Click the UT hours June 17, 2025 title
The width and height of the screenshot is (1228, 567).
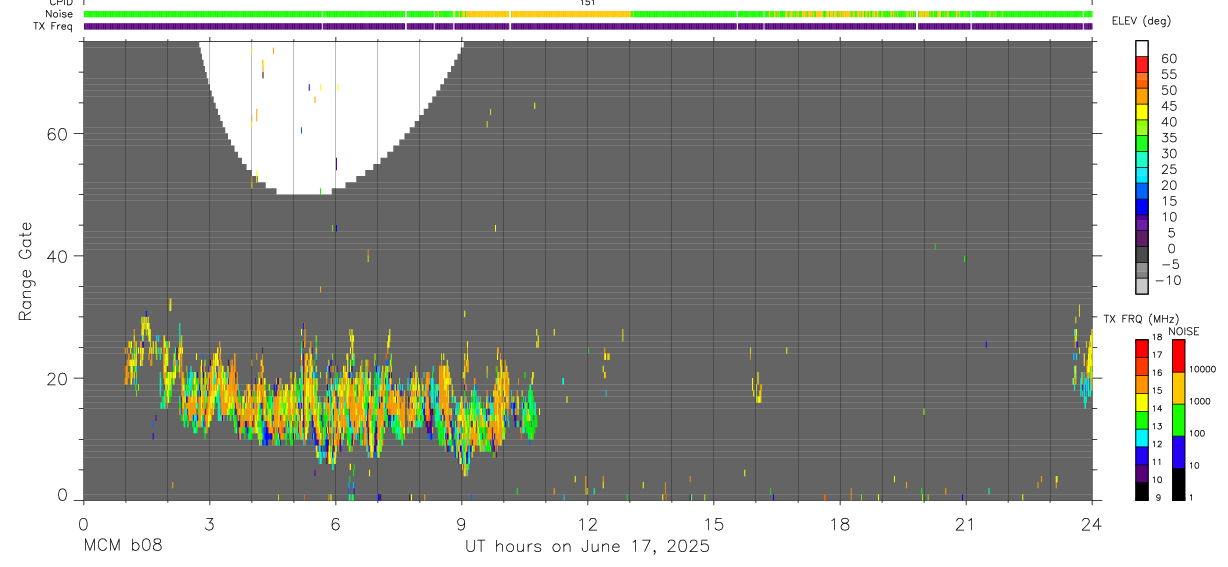[587, 546]
